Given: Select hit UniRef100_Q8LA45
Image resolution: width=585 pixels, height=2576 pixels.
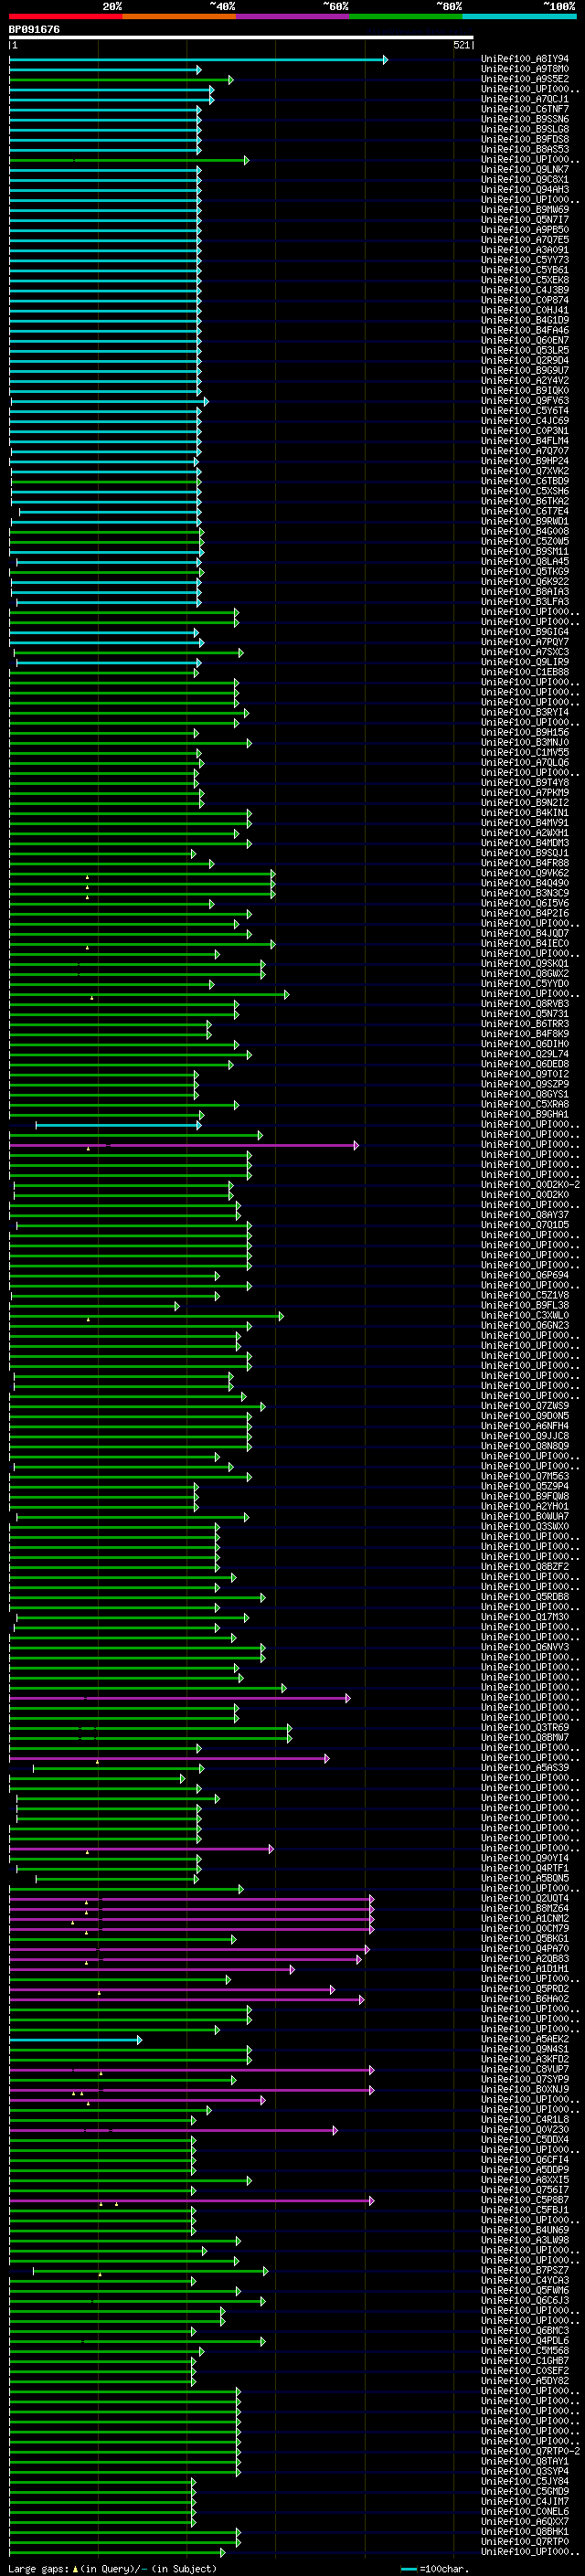Looking at the screenshot, I should 524,561.
